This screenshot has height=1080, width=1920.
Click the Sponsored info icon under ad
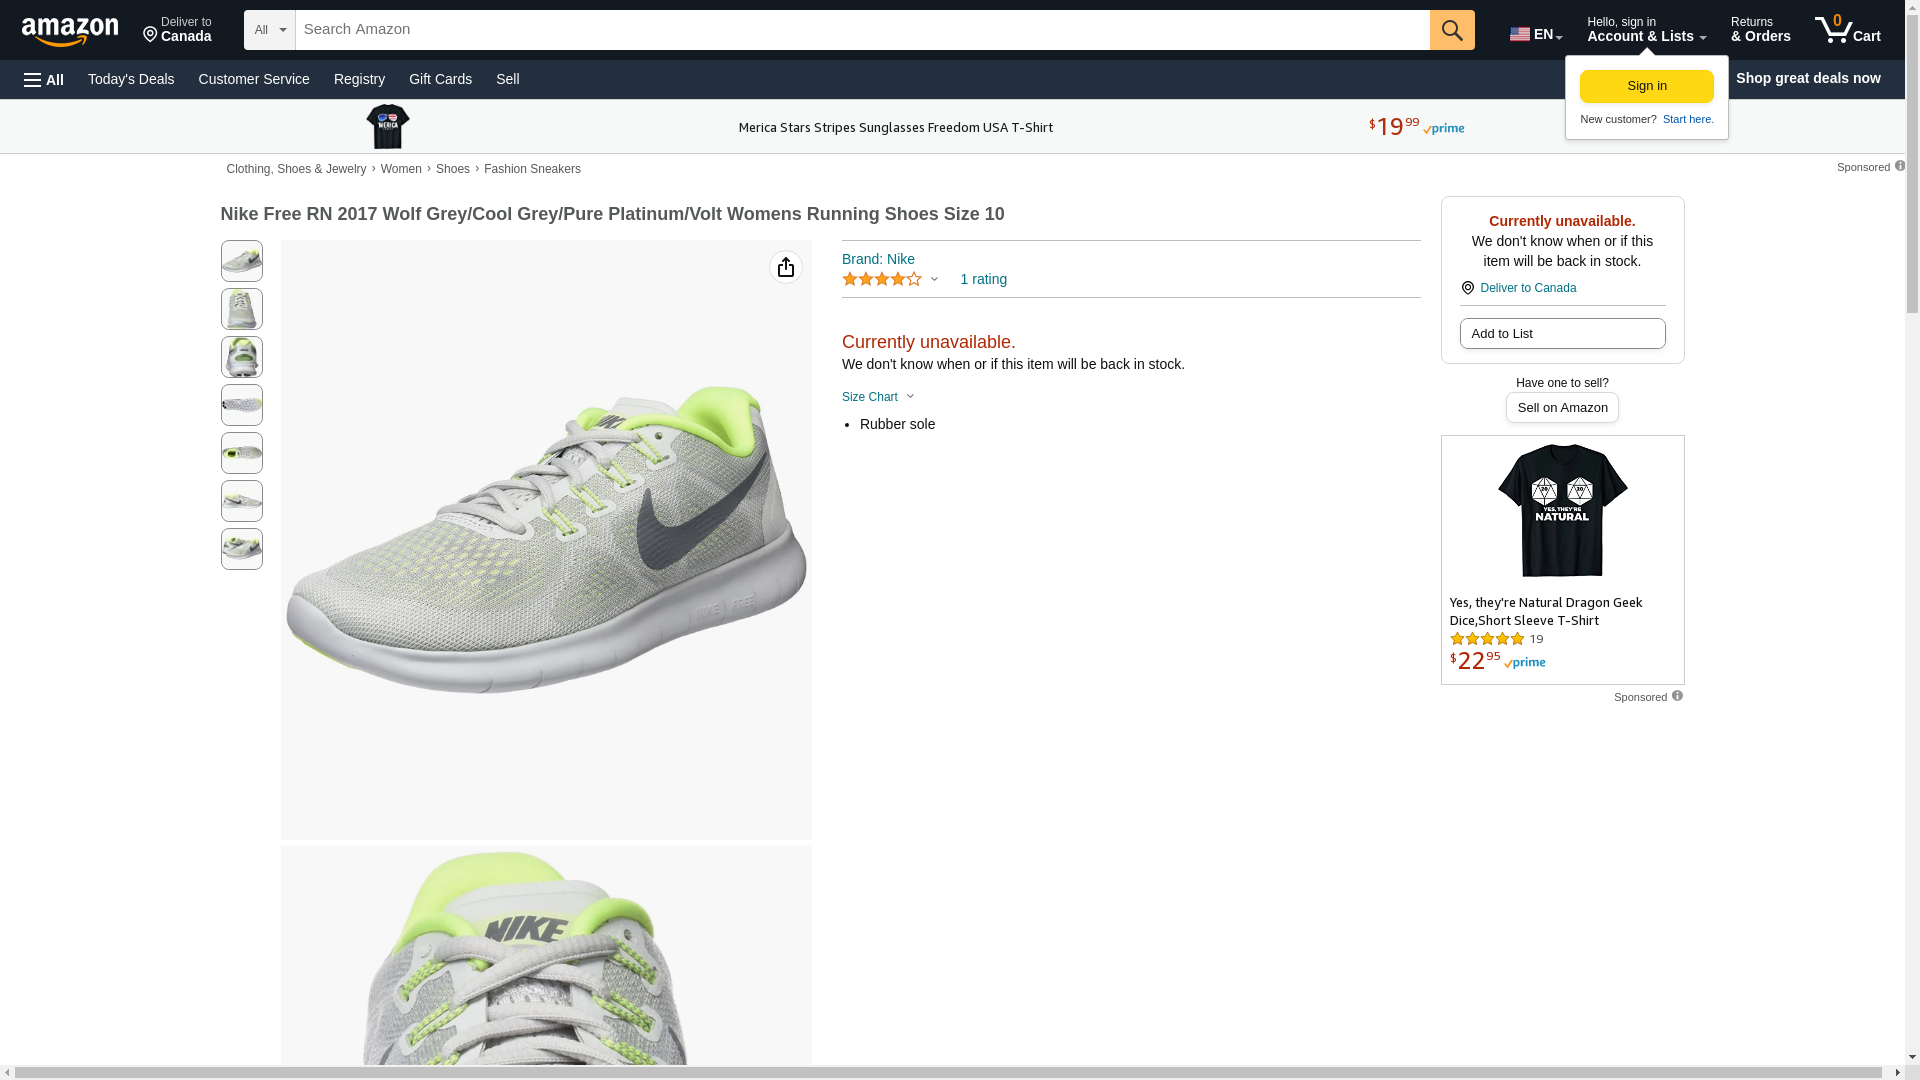(x=1677, y=696)
